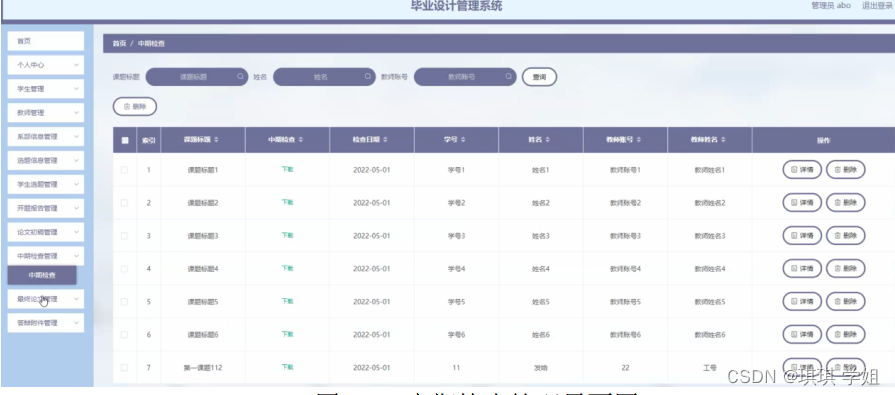Image resolution: width=895 pixels, height=395 pixels.
Task: Select the 第一课题112 title cell
Action: coord(203,368)
